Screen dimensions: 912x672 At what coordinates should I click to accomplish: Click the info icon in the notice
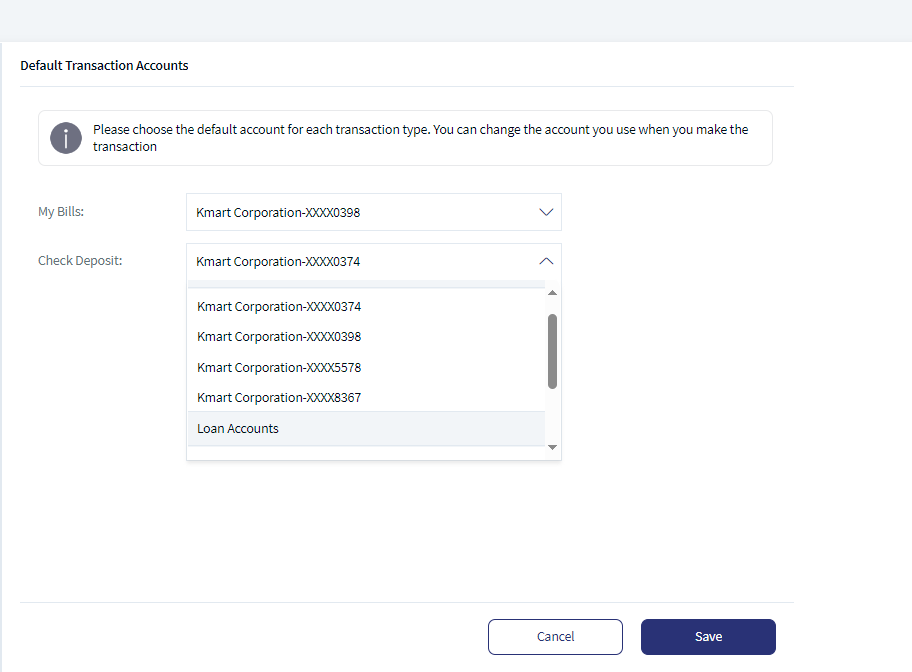point(66,138)
